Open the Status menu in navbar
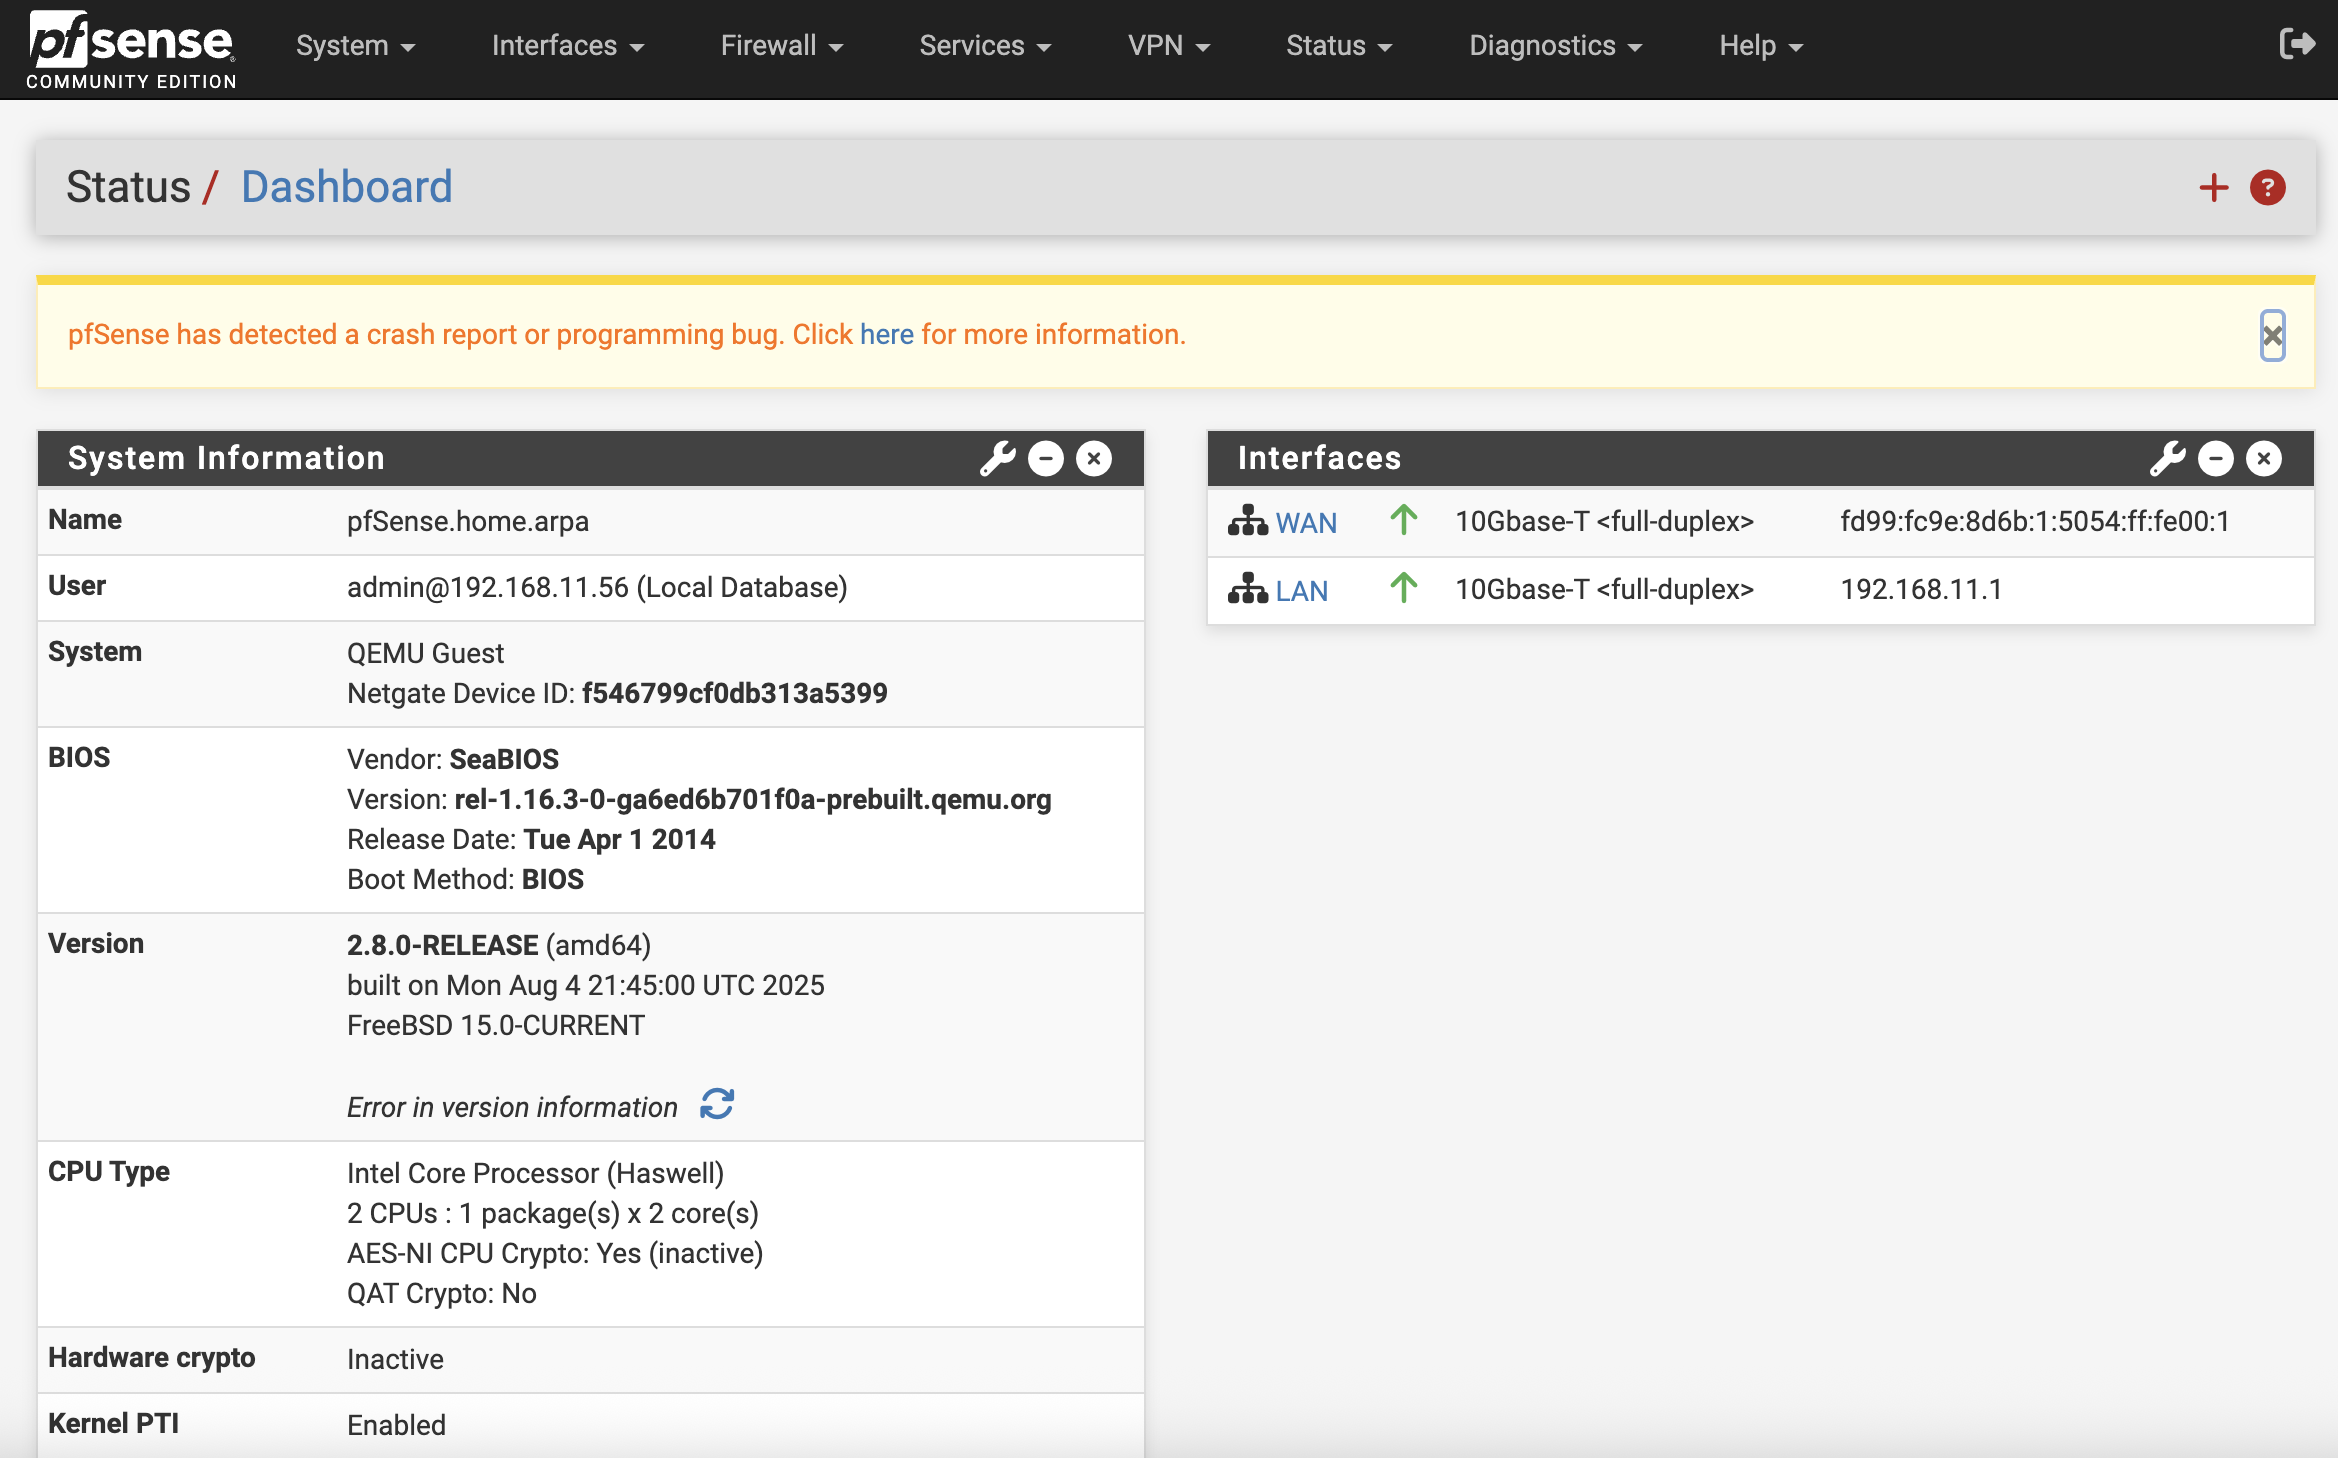 pos(1338,46)
